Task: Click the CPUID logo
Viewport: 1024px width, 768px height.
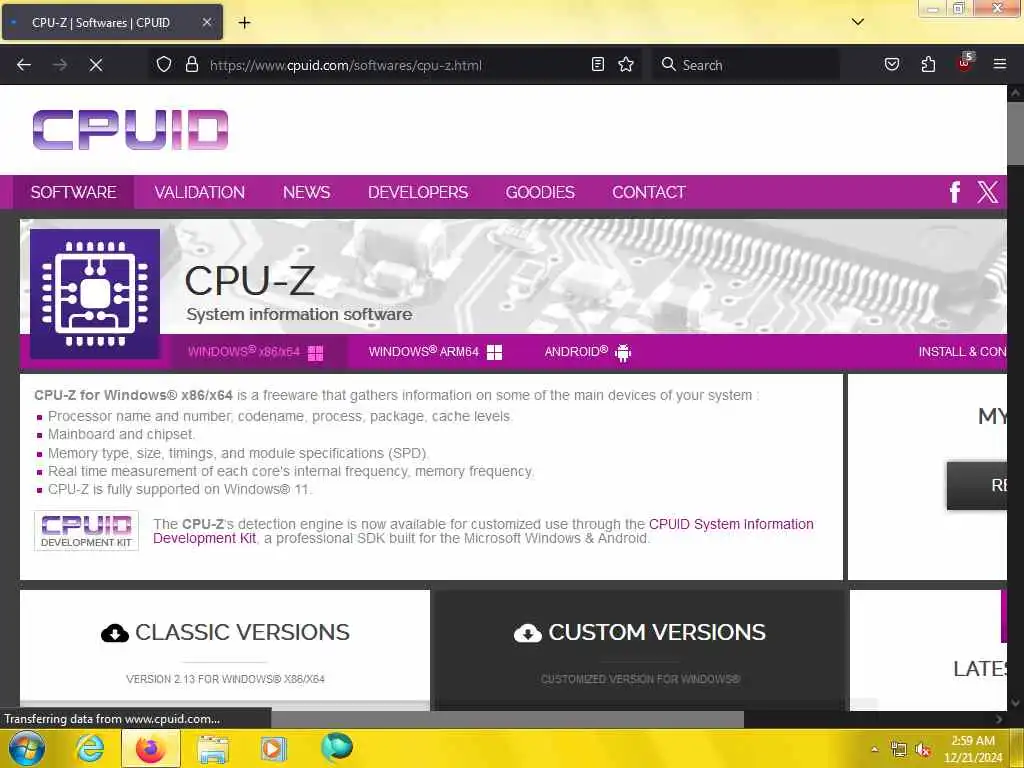Action: (x=131, y=129)
